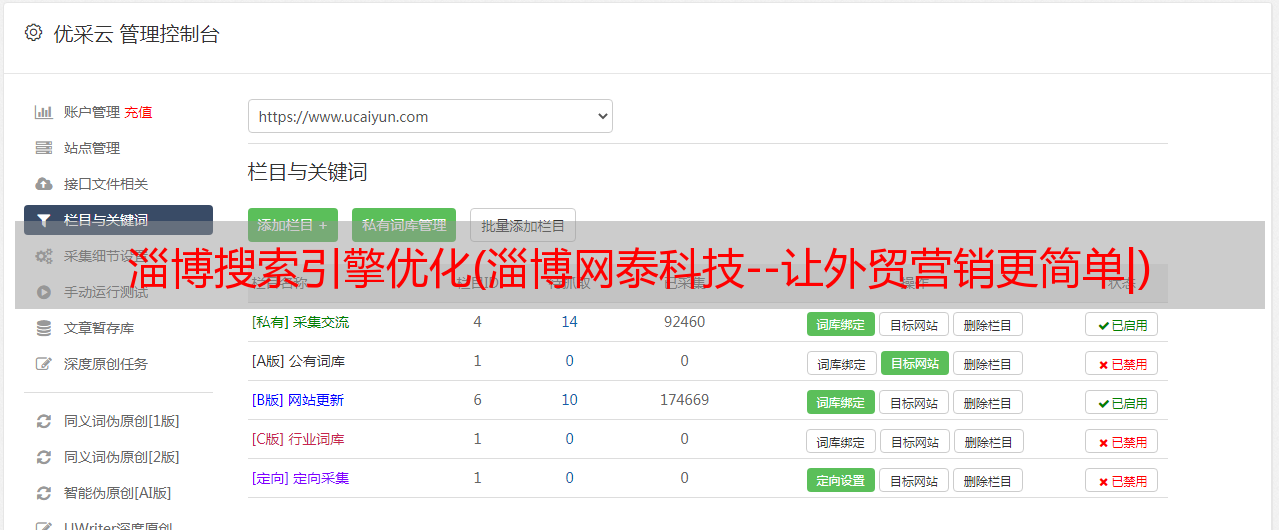This screenshot has width=1279, height=530.
Task: Open the [A版] 公有词库 column link
Action: [x=298, y=361]
